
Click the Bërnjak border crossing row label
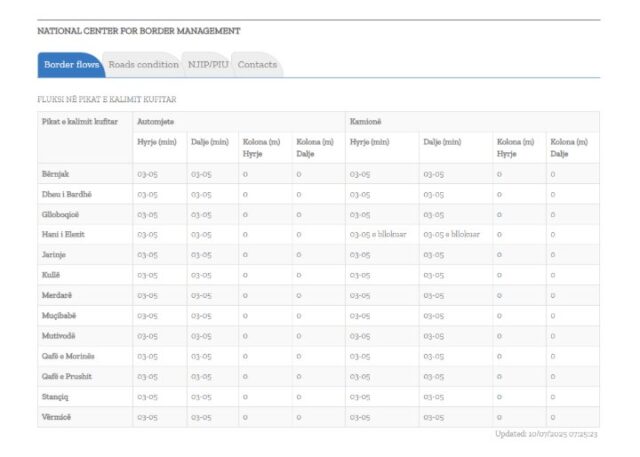coord(55,174)
